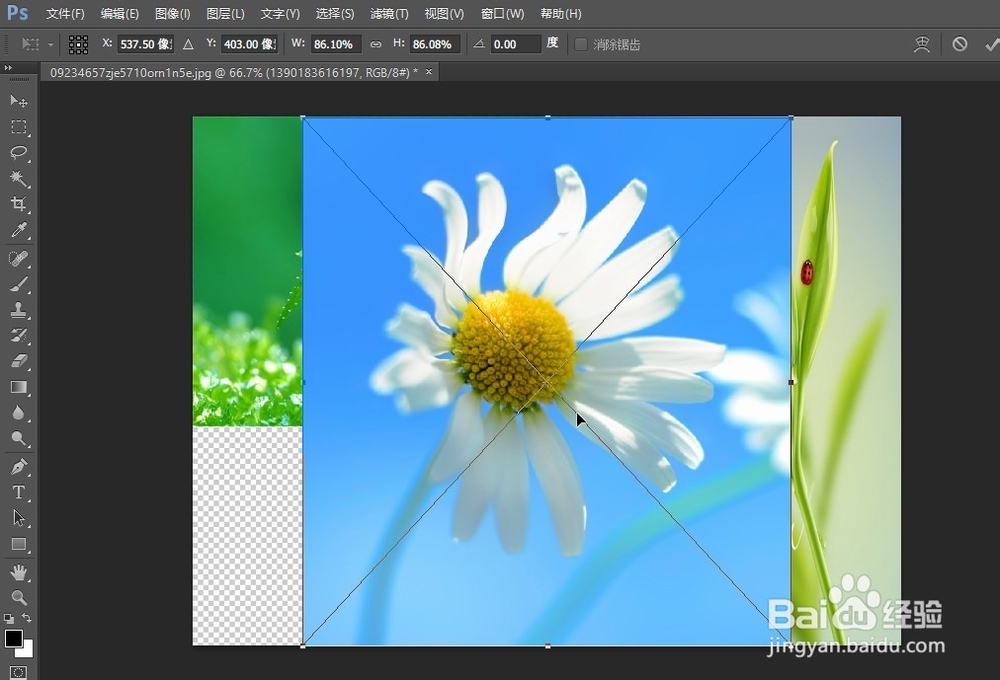The image size is (1000, 680).
Task: Select the Rectangle shape tool
Action: 18,544
